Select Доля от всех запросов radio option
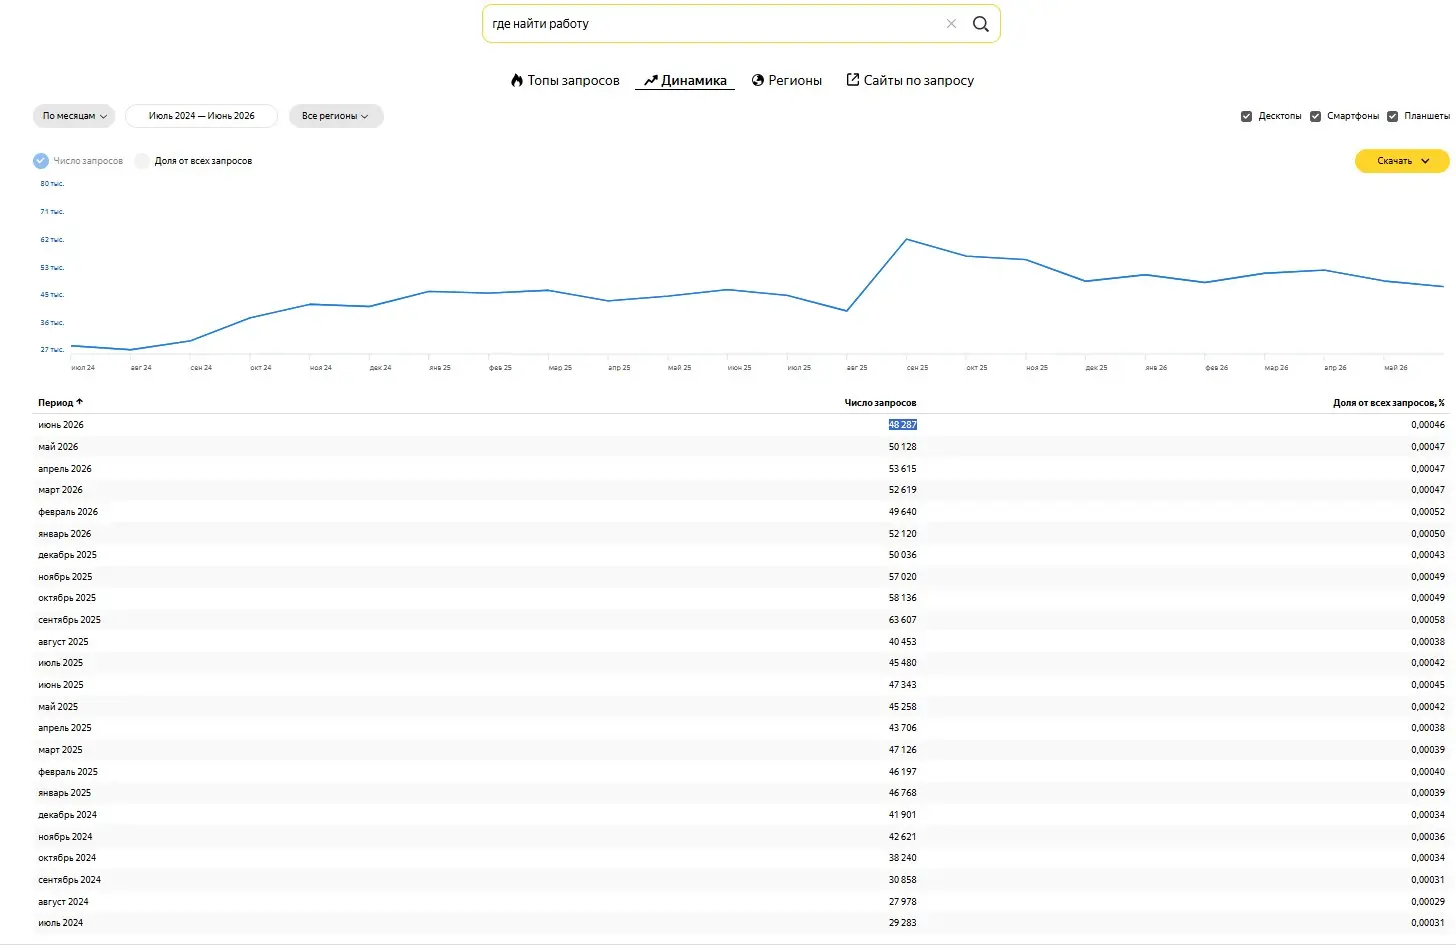 (x=142, y=161)
